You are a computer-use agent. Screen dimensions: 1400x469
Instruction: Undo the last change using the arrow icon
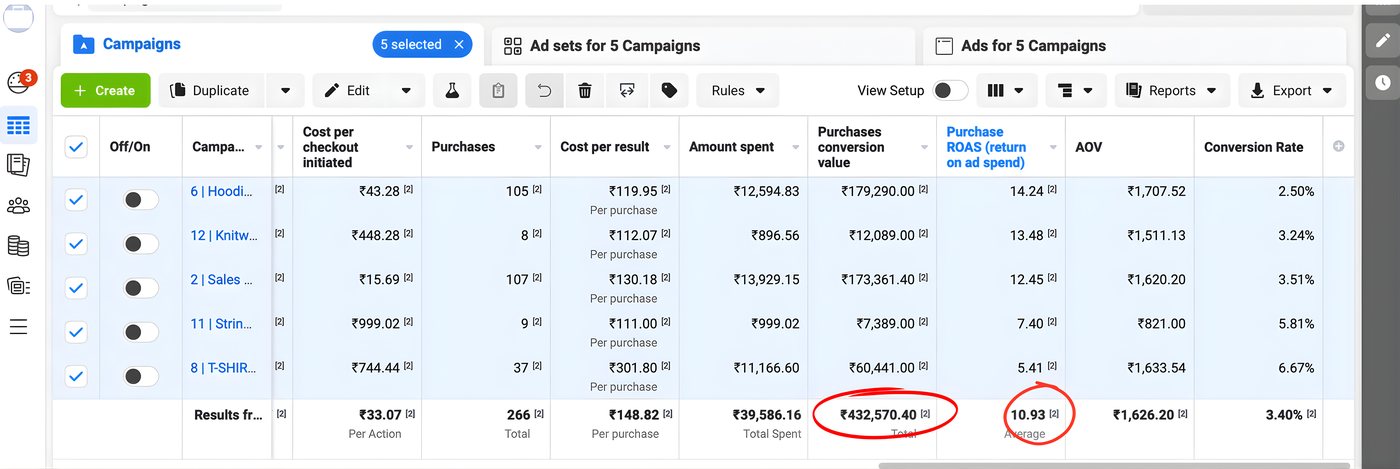point(544,90)
